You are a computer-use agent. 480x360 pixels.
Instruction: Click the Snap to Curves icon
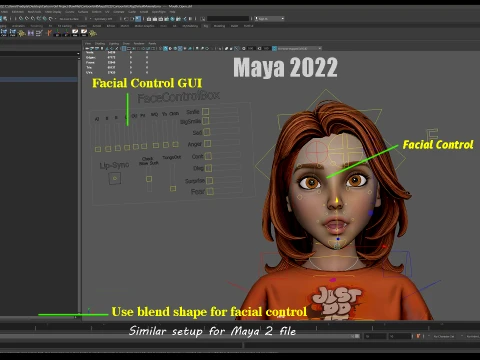pos(27,18)
